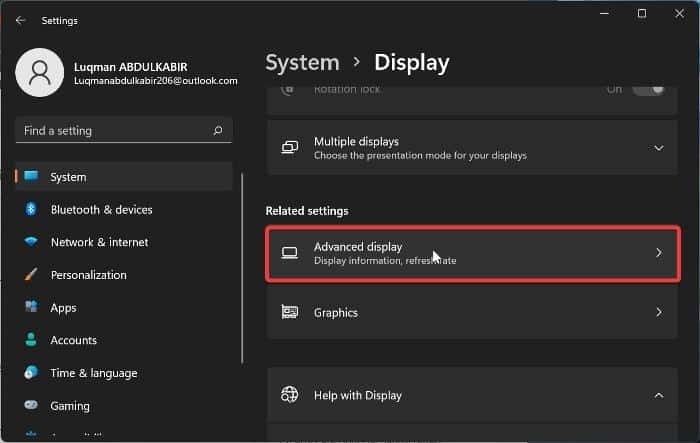This screenshot has height=443, width=700.
Task: Click the Time & language globe icon
Action: coord(31,372)
